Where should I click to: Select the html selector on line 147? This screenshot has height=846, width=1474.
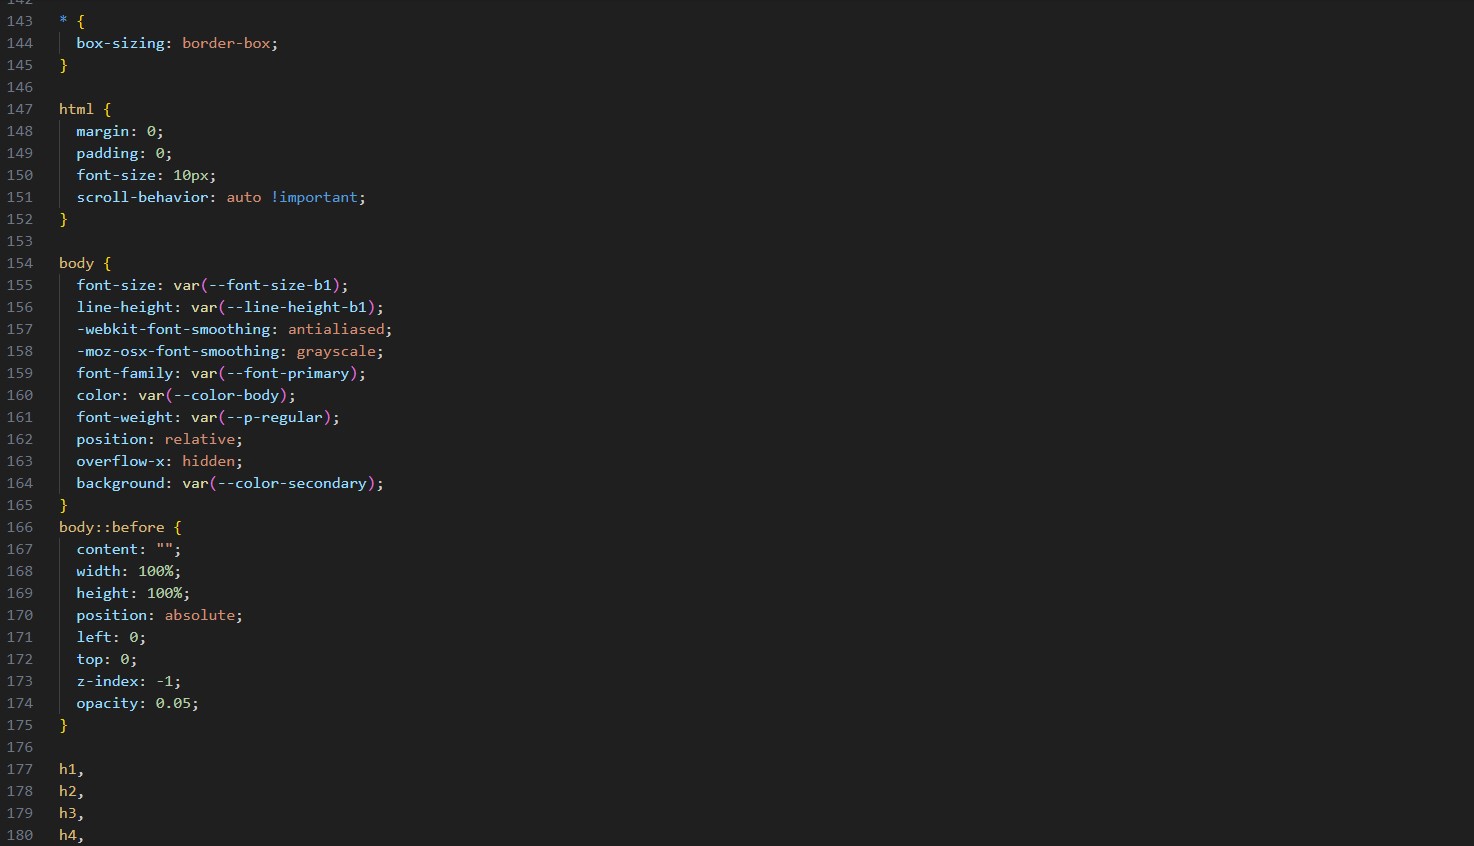click(75, 109)
